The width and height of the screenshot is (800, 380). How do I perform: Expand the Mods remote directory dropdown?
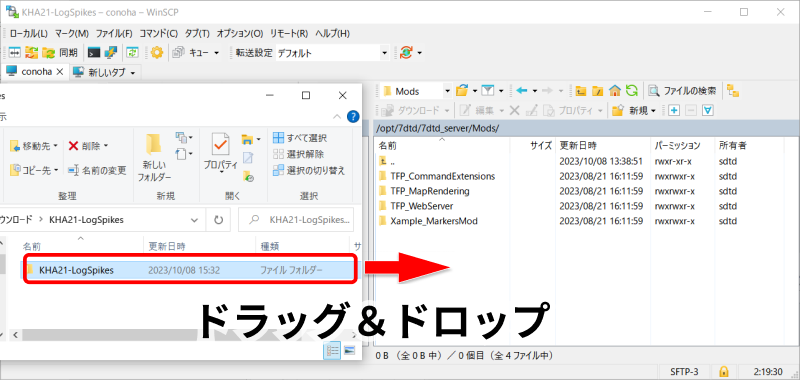[447, 91]
